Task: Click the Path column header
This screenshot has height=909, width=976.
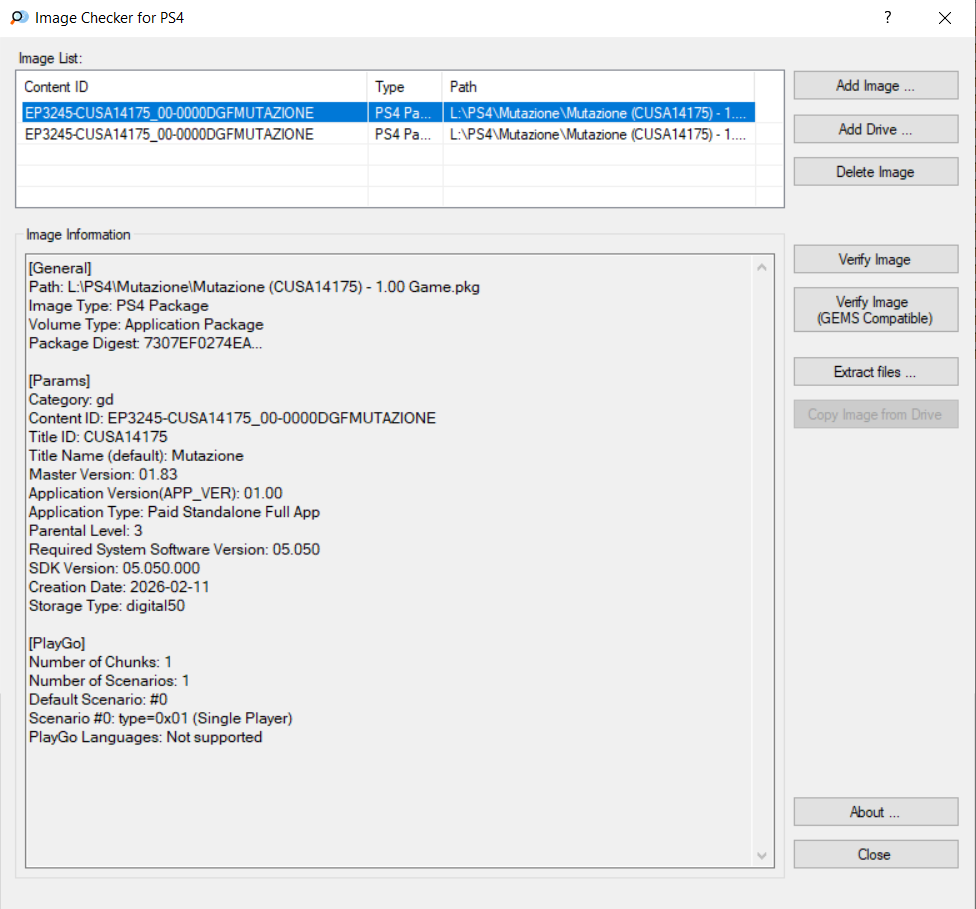Action: [x=597, y=87]
